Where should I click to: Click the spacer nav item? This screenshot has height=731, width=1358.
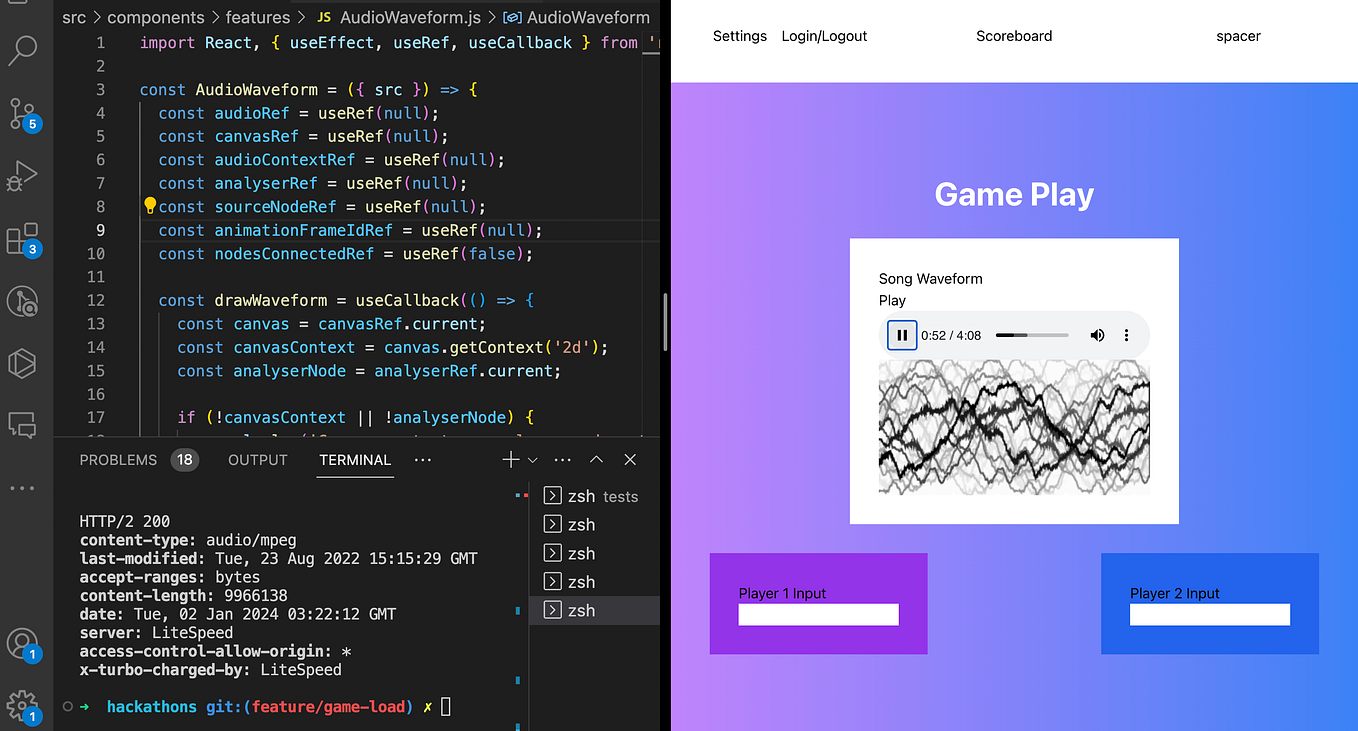tap(1238, 36)
